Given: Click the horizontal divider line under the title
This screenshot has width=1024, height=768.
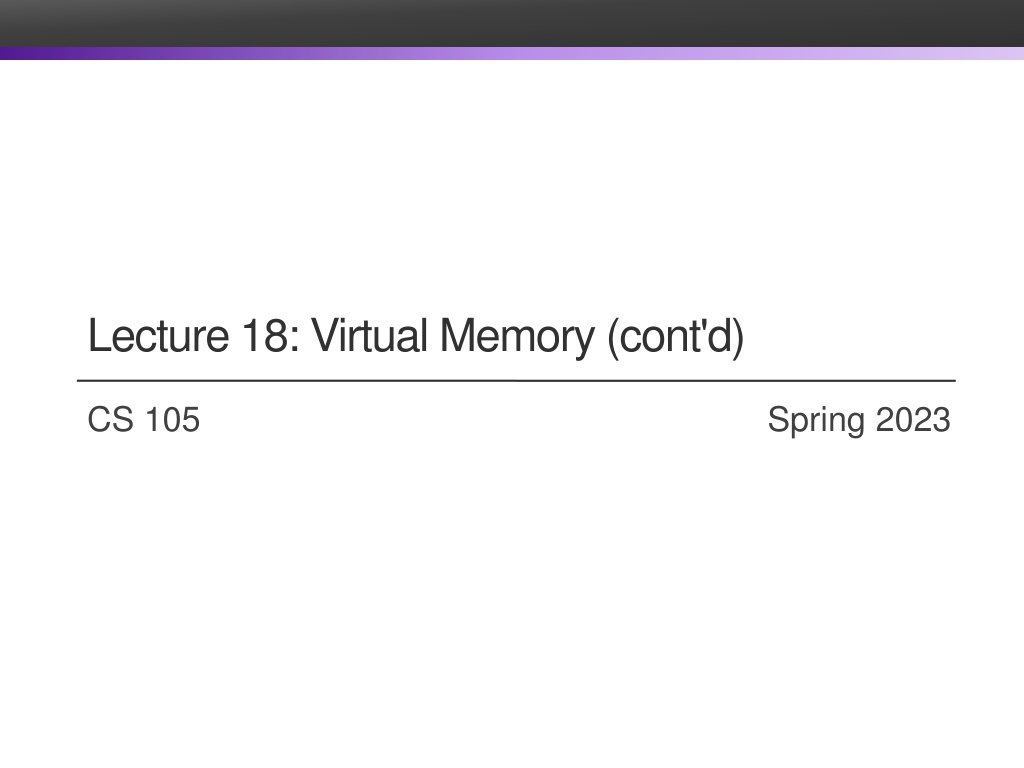Looking at the screenshot, I should point(516,380).
